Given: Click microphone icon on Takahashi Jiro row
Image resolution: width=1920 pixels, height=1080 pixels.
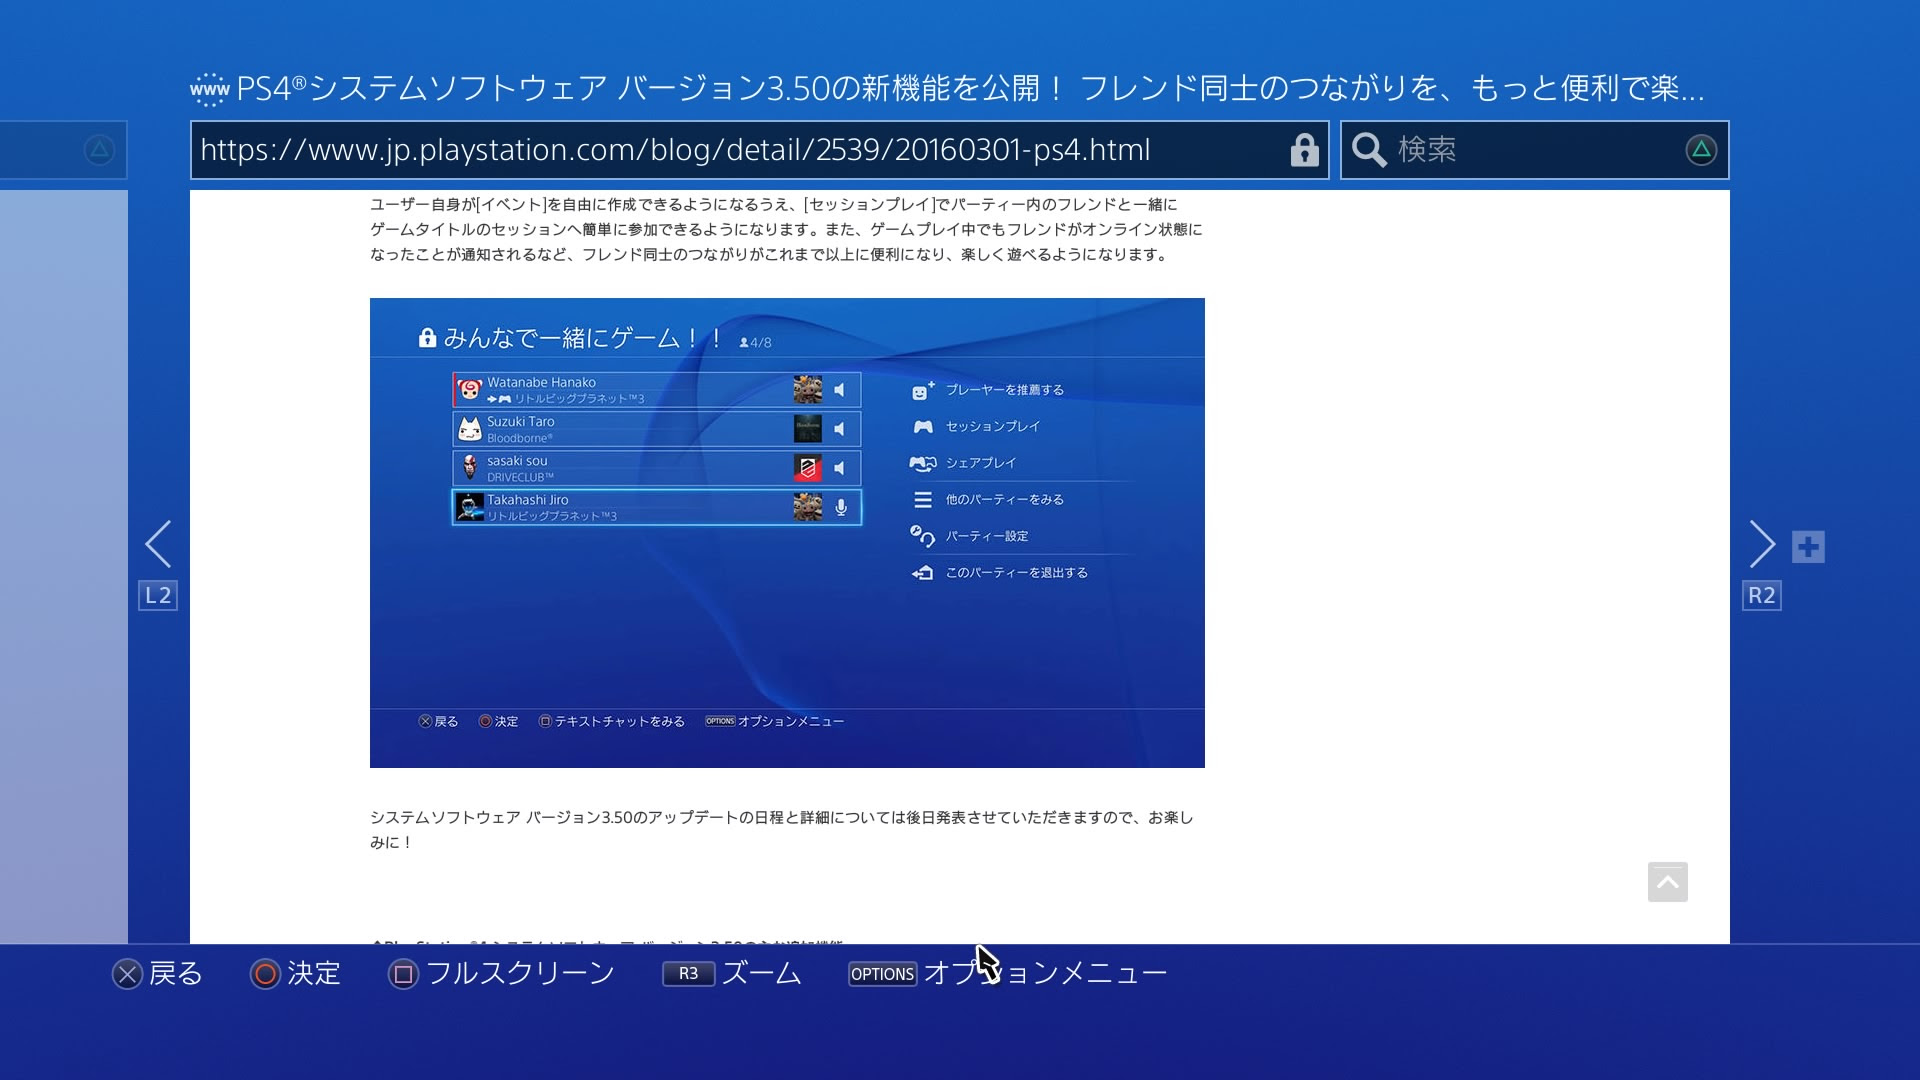Looking at the screenshot, I should 841,507.
